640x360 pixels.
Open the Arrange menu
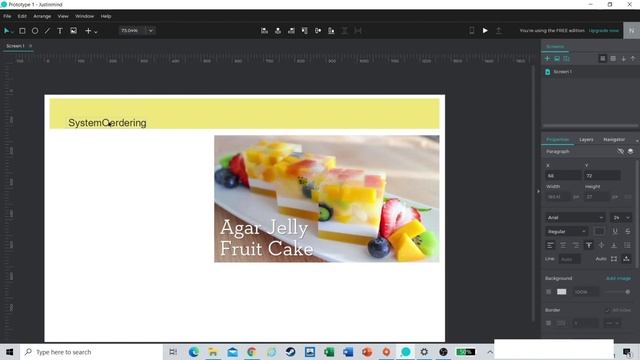[42, 16]
